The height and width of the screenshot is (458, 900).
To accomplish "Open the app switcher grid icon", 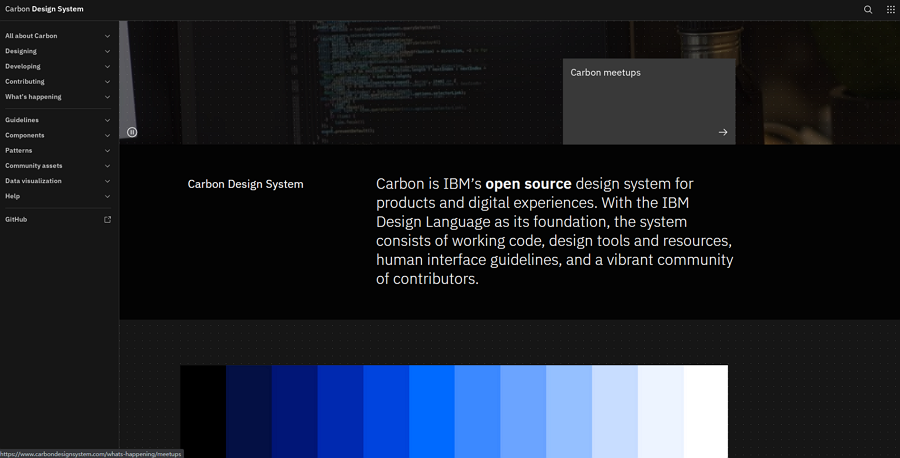I will pyautogui.click(x=890, y=9).
